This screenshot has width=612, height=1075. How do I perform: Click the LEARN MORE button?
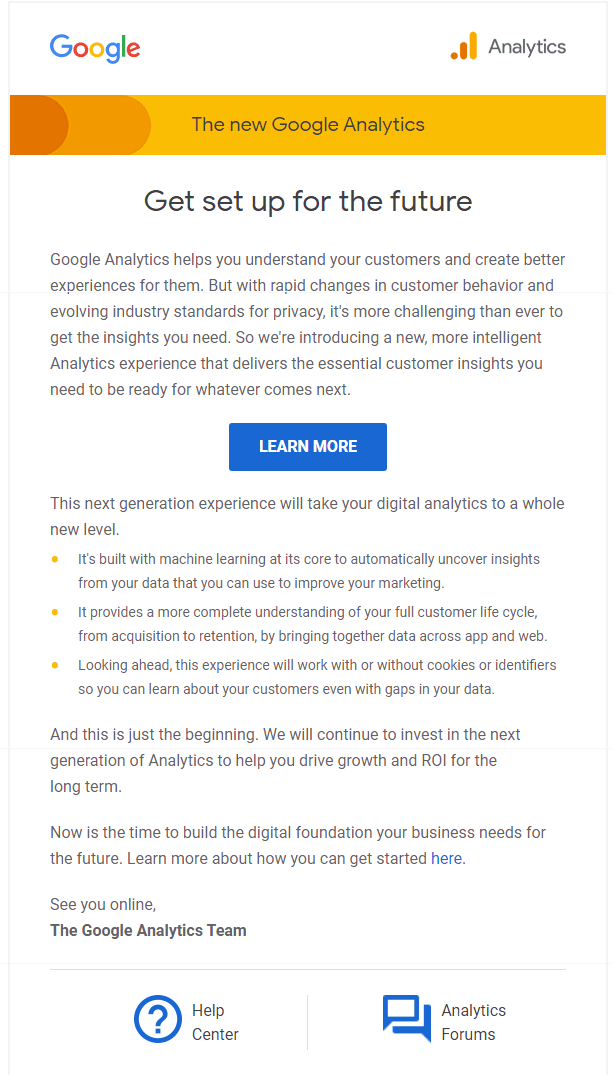308,446
